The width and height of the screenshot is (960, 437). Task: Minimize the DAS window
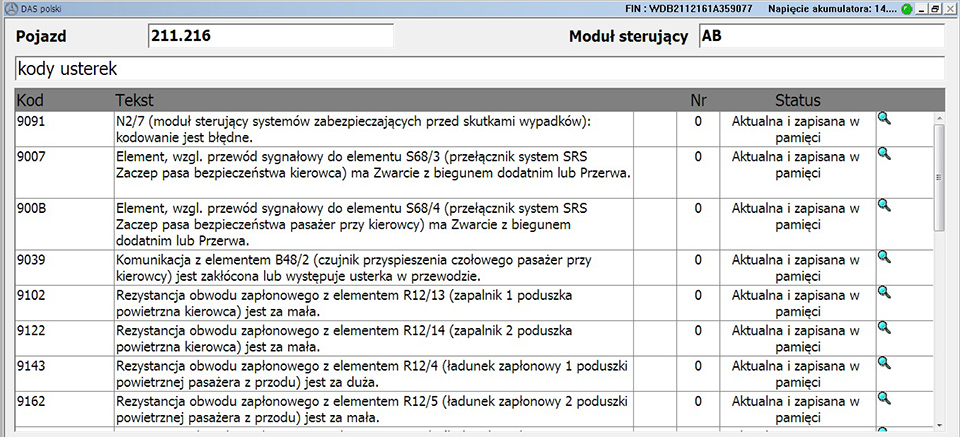point(923,9)
